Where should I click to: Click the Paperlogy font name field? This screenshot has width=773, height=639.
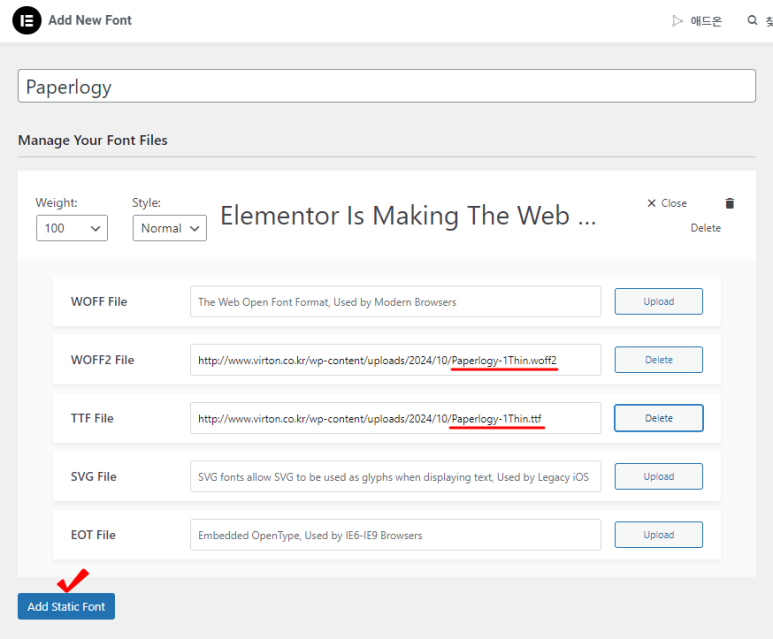386,86
